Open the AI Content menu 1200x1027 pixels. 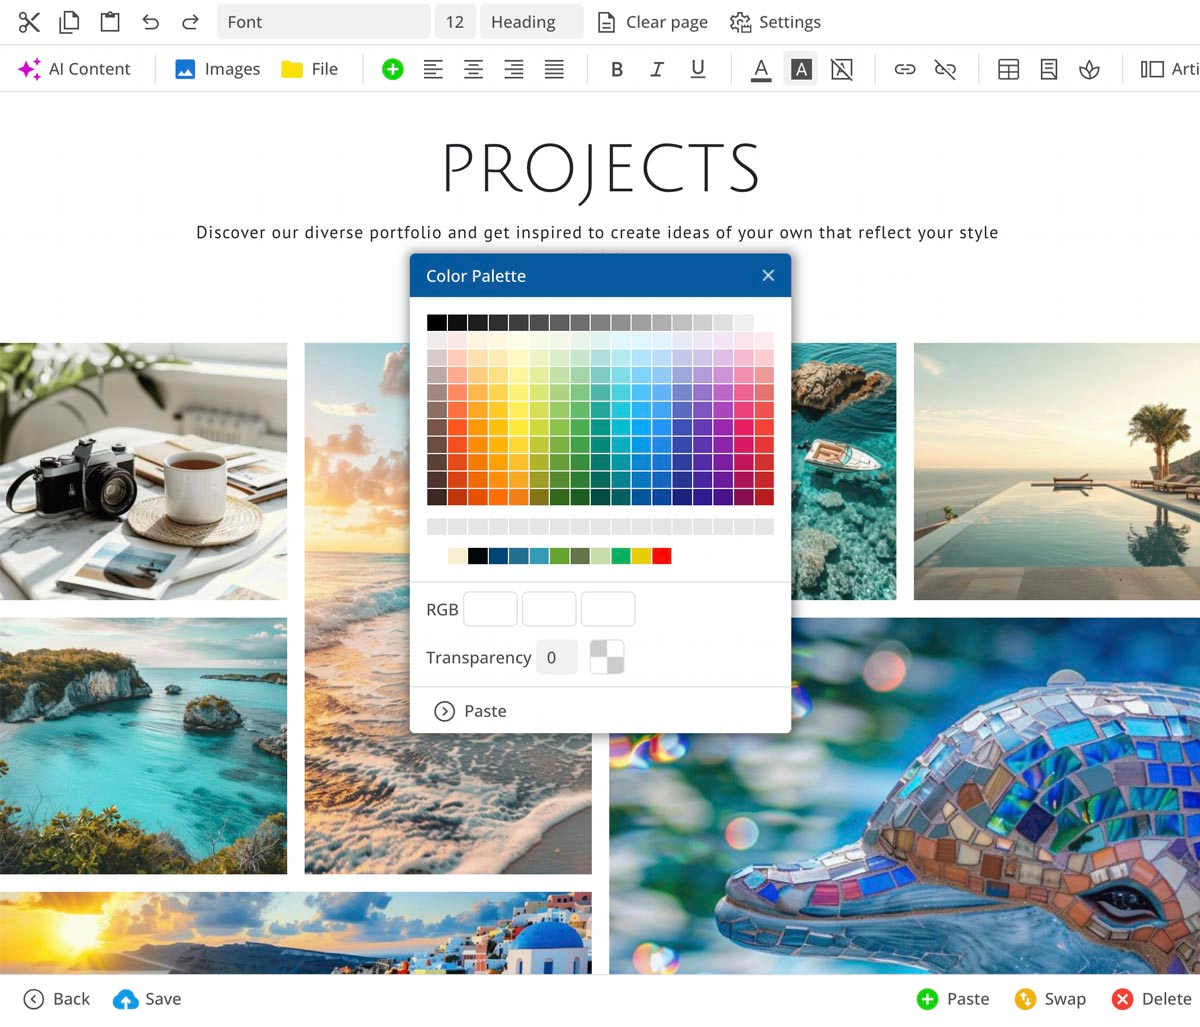[75, 69]
